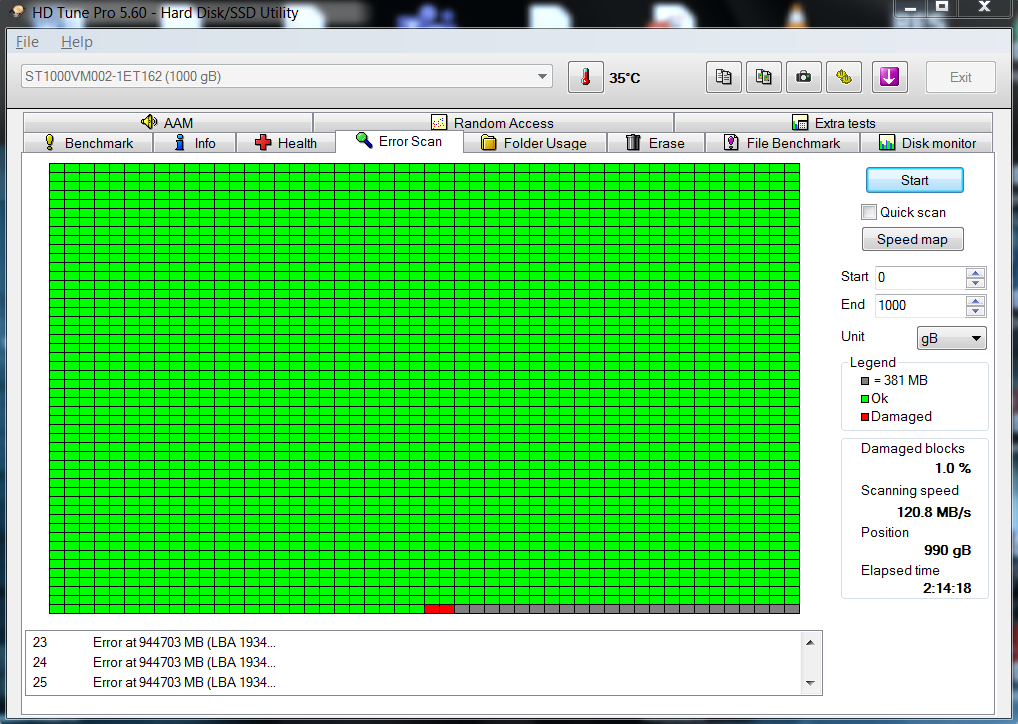Screen dimensions: 1018x724
Task: Open the Extra tests tab
Action: coord(834,123)
